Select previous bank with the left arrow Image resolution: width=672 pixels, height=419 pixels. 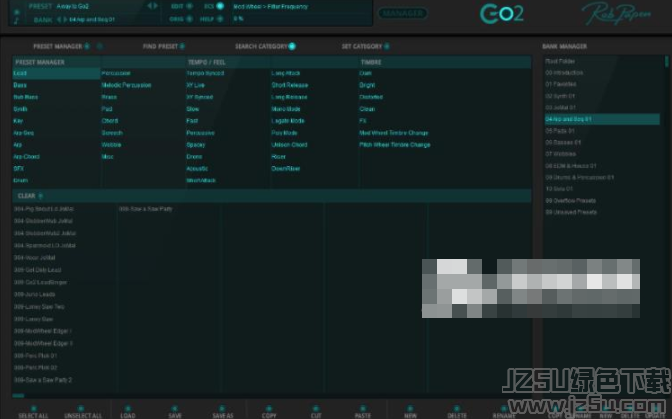(59, 19)
